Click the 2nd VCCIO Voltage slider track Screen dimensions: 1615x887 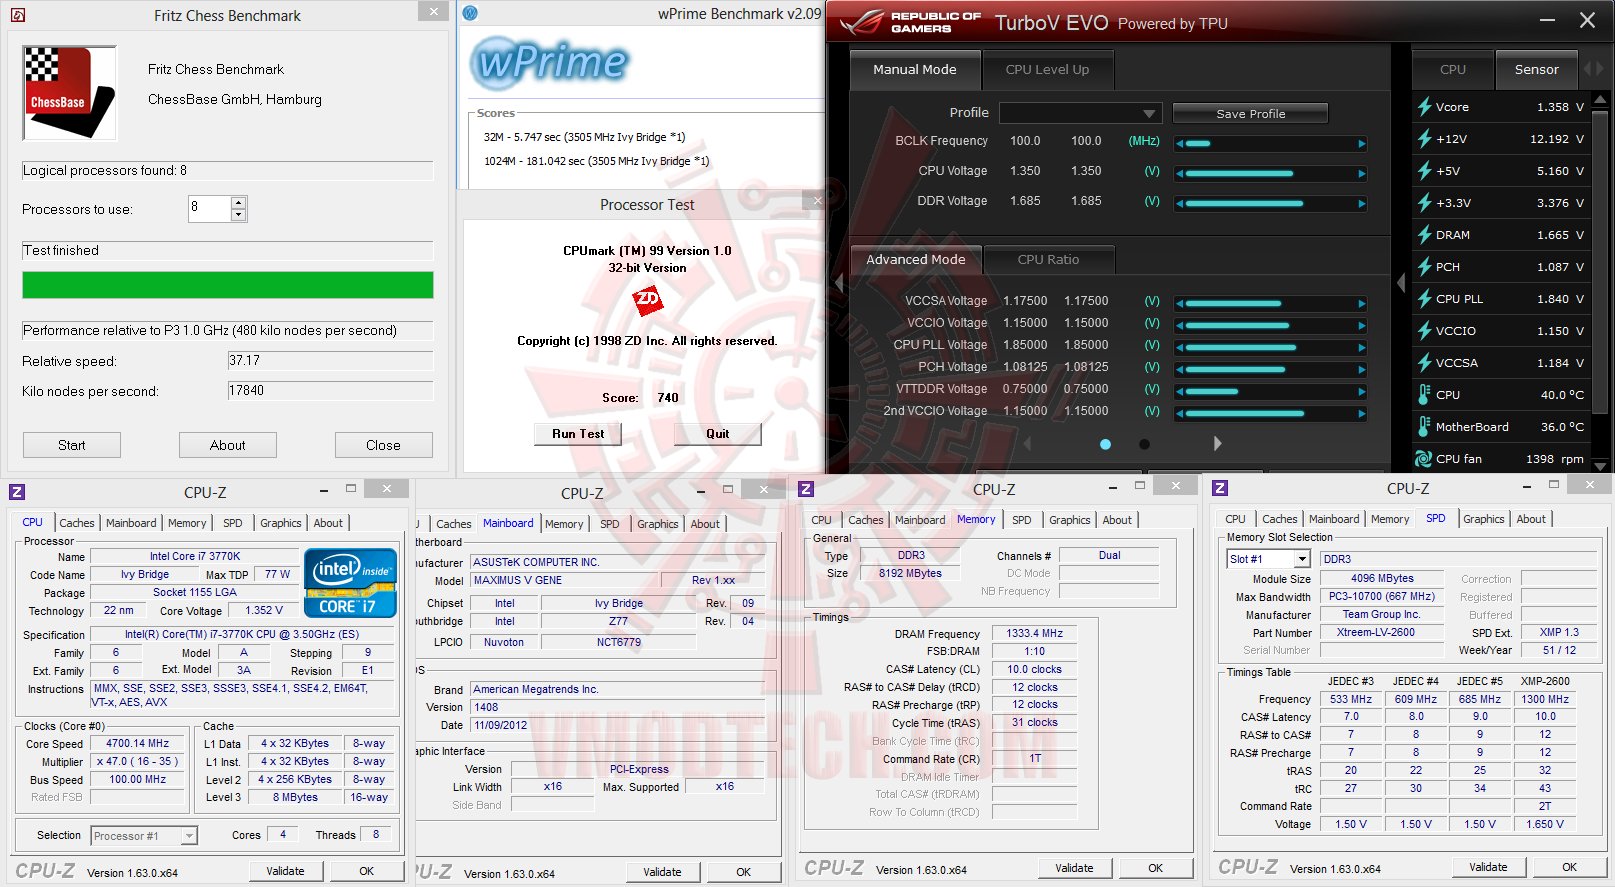pos(1271,414)
